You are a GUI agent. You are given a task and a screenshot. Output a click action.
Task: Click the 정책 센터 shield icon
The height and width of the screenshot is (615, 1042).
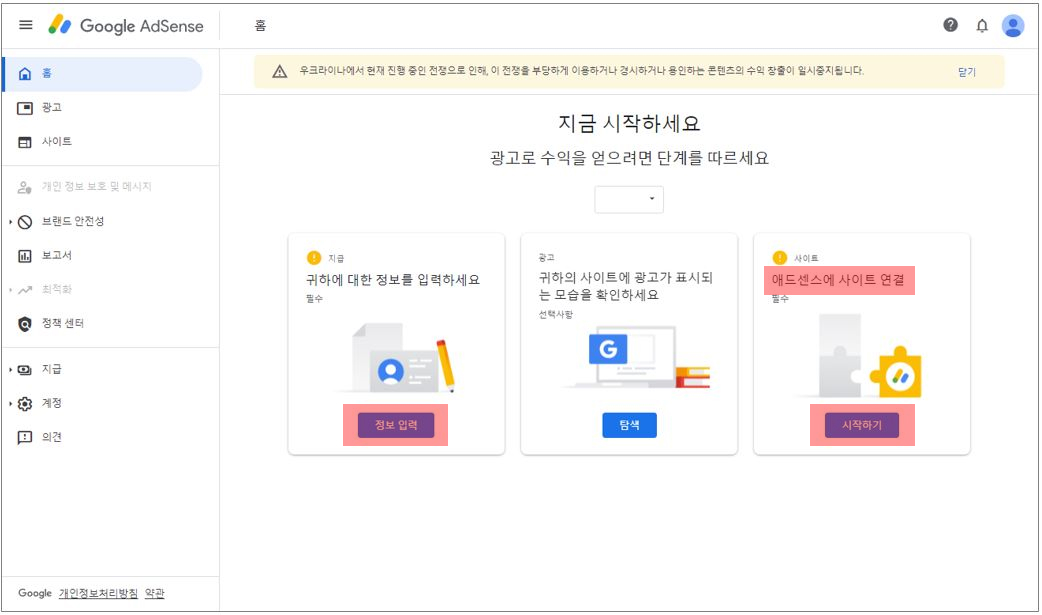click(26, 324)
